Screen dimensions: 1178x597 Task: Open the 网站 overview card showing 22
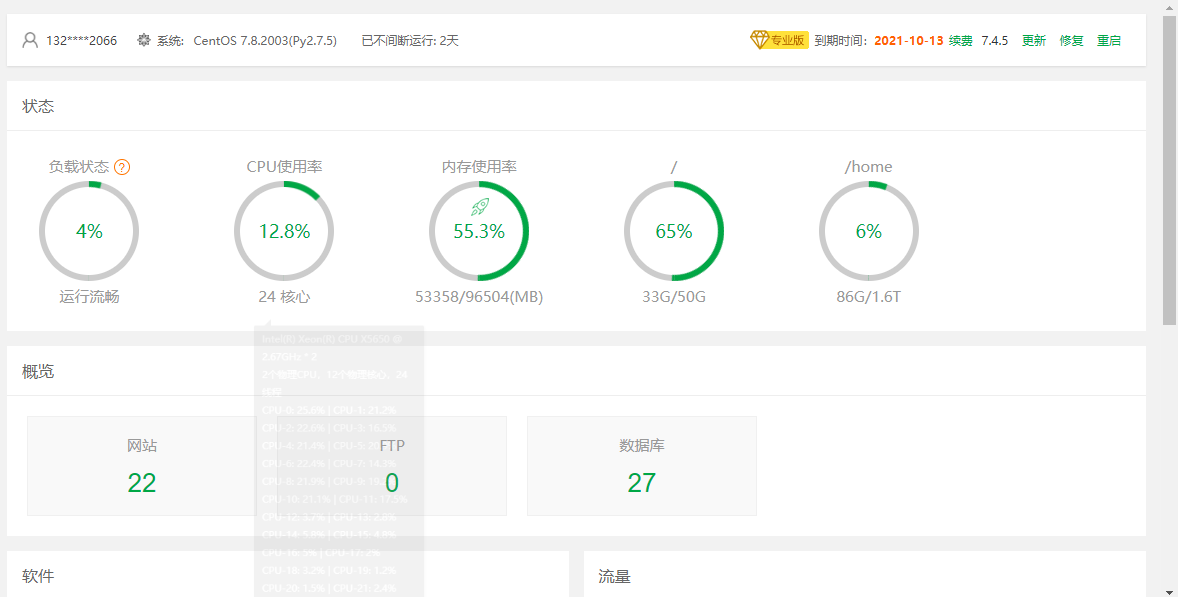tap(142, 466)
